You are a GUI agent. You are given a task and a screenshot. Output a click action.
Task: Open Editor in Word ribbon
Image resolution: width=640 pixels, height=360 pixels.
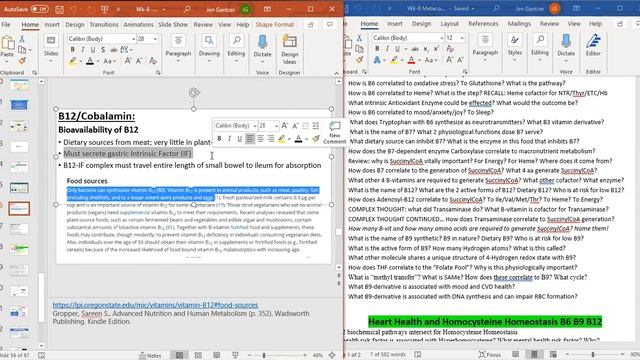[x=593, y=46]
